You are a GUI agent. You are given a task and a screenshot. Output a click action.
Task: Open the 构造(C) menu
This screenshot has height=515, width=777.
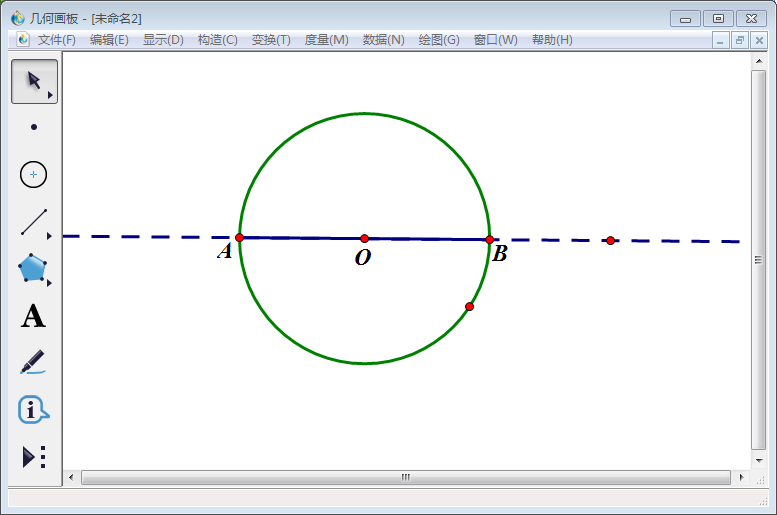pos(217,40)
